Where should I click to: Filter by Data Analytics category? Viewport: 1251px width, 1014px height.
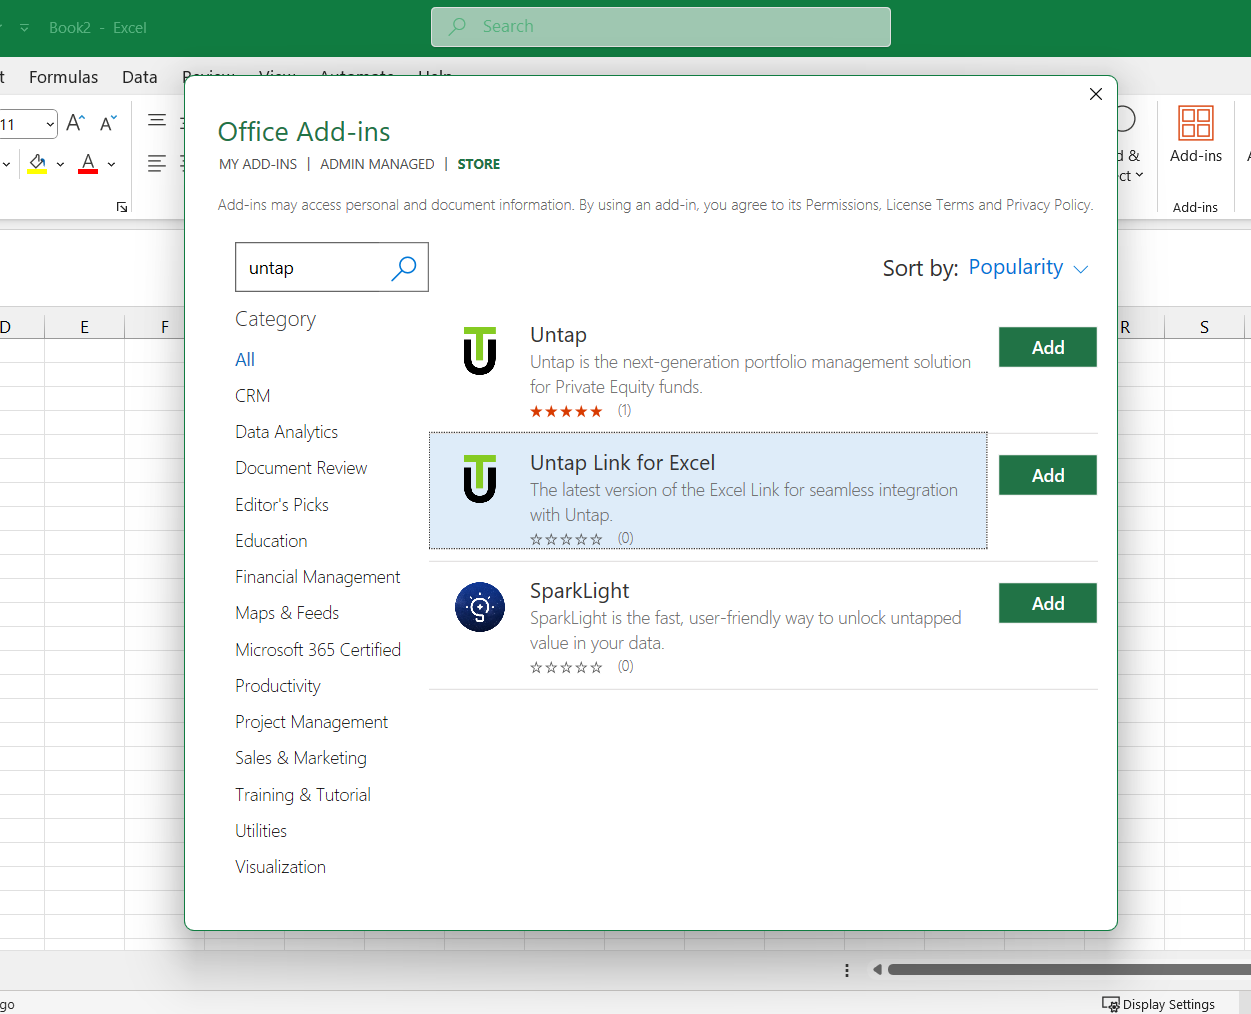(286, 432)
